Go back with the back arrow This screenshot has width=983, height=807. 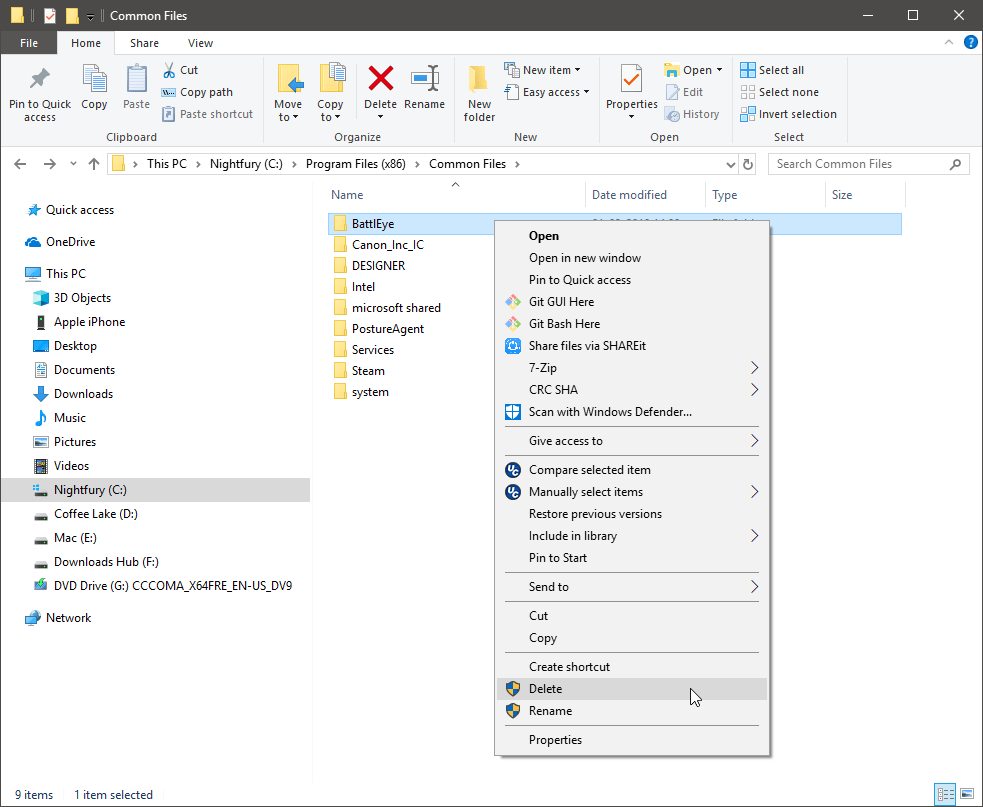(x=20, y=164)
